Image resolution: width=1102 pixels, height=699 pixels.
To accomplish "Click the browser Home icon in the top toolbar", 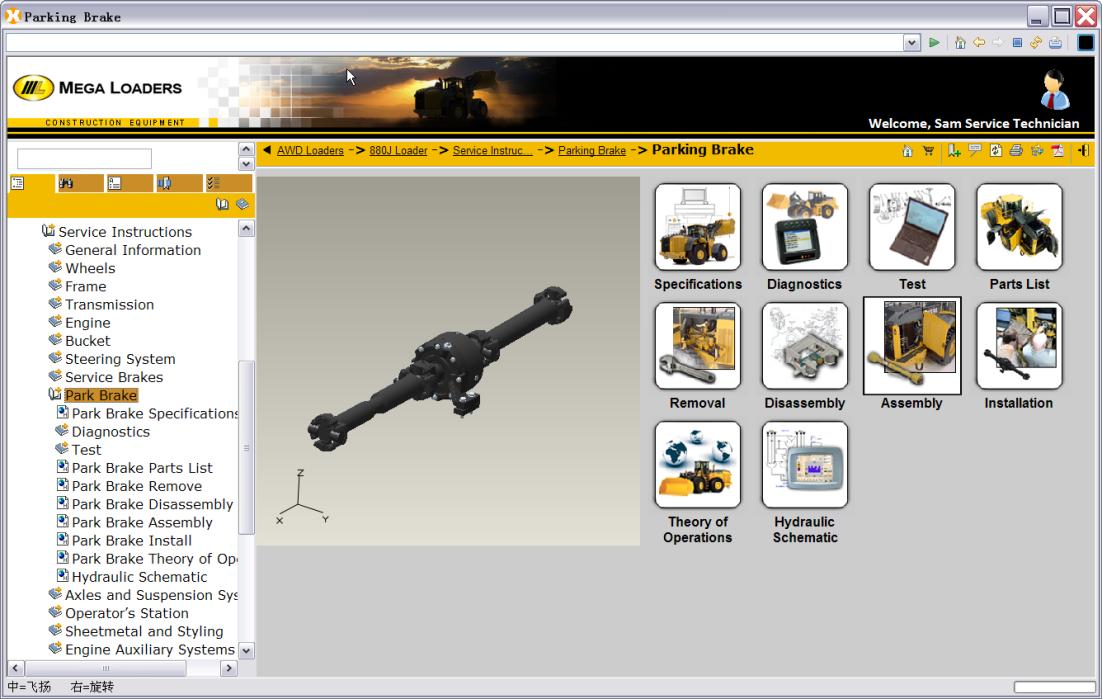I will coord(960,43).
